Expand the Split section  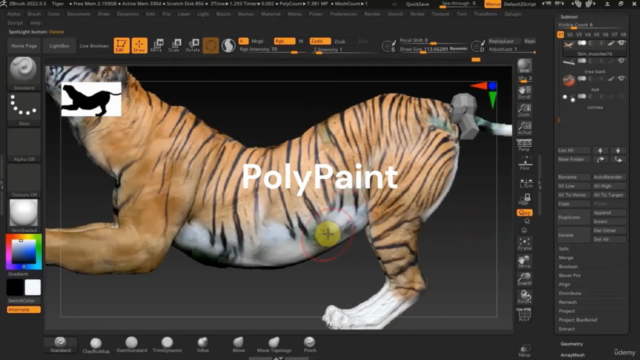tap(564, 249)
